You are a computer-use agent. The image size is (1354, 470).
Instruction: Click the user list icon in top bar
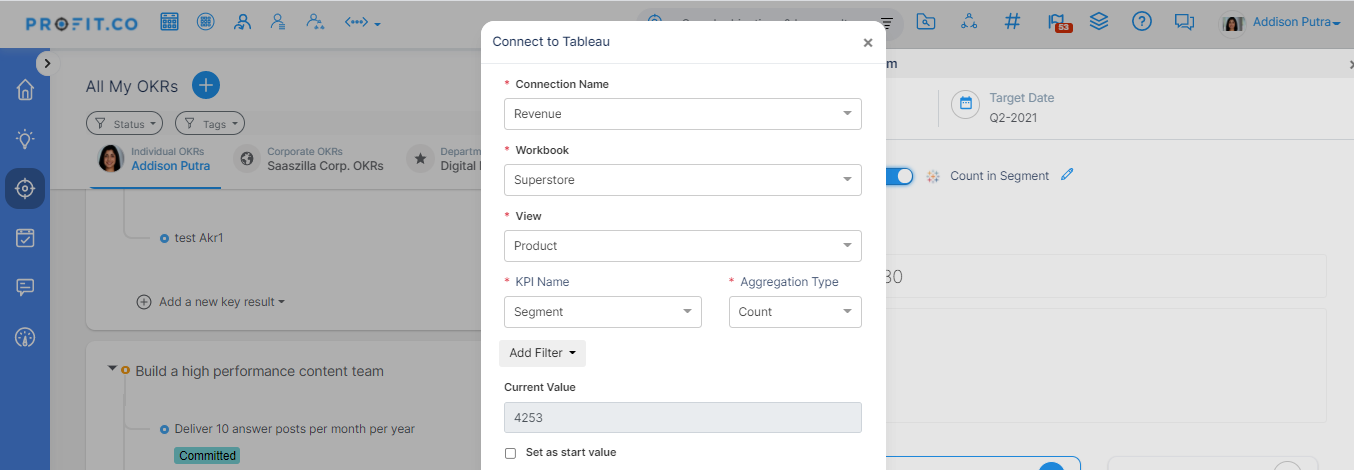tap(279, 22)
